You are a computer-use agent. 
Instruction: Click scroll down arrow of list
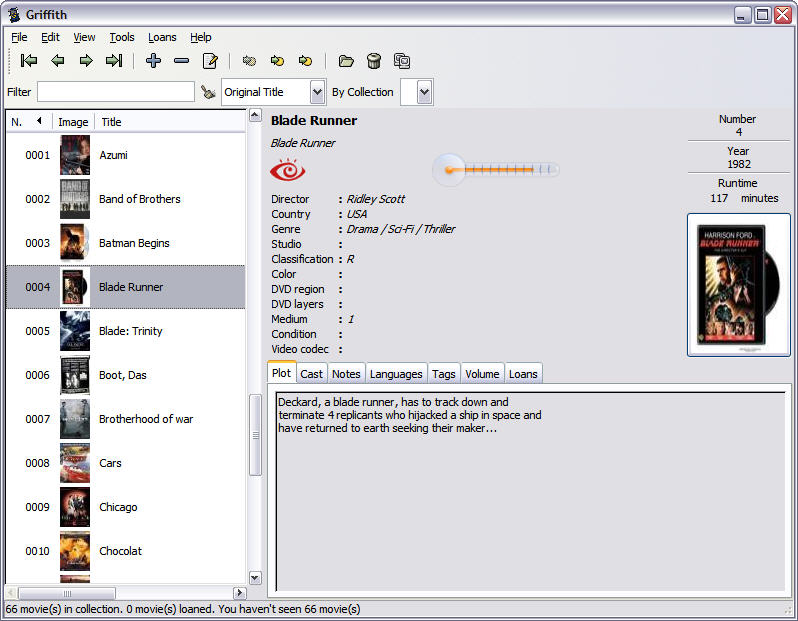(255, 578)
